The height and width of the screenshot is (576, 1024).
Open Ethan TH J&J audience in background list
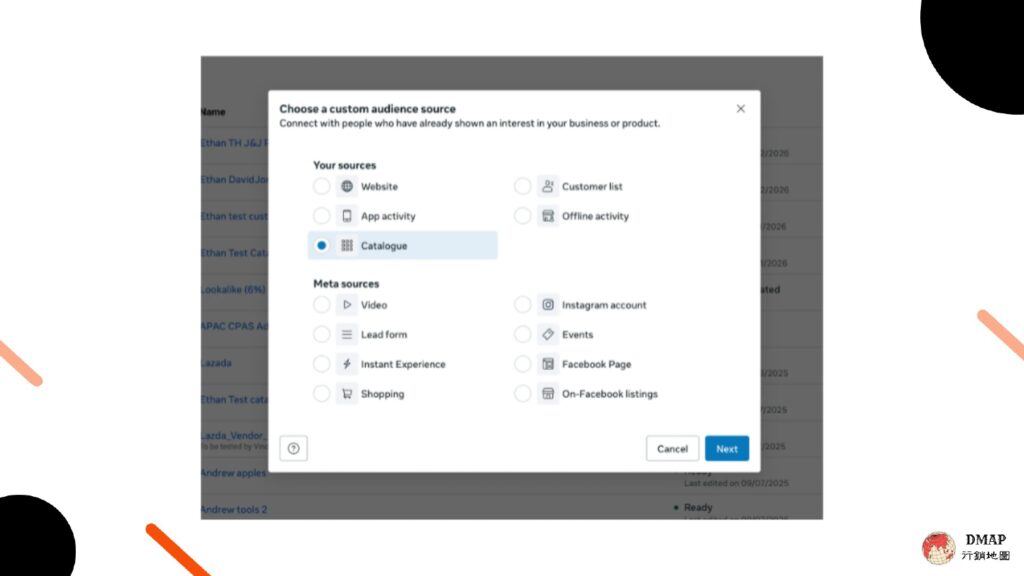(x=234, y=143)
